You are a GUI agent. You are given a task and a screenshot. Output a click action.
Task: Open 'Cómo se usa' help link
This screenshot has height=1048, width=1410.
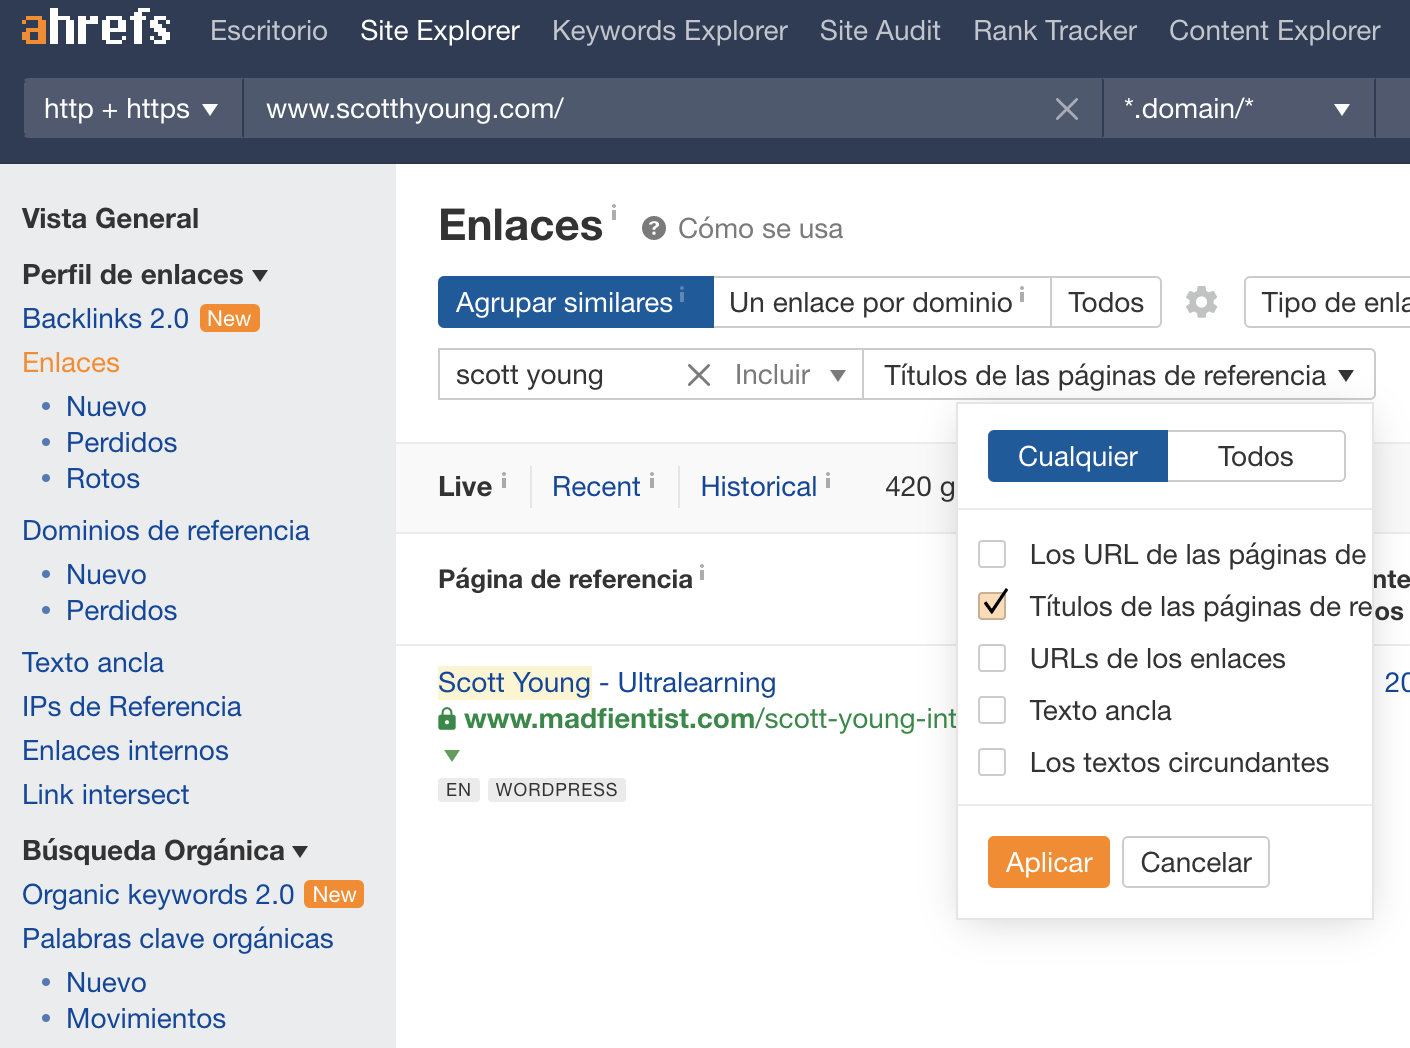[x=760, y=229]
